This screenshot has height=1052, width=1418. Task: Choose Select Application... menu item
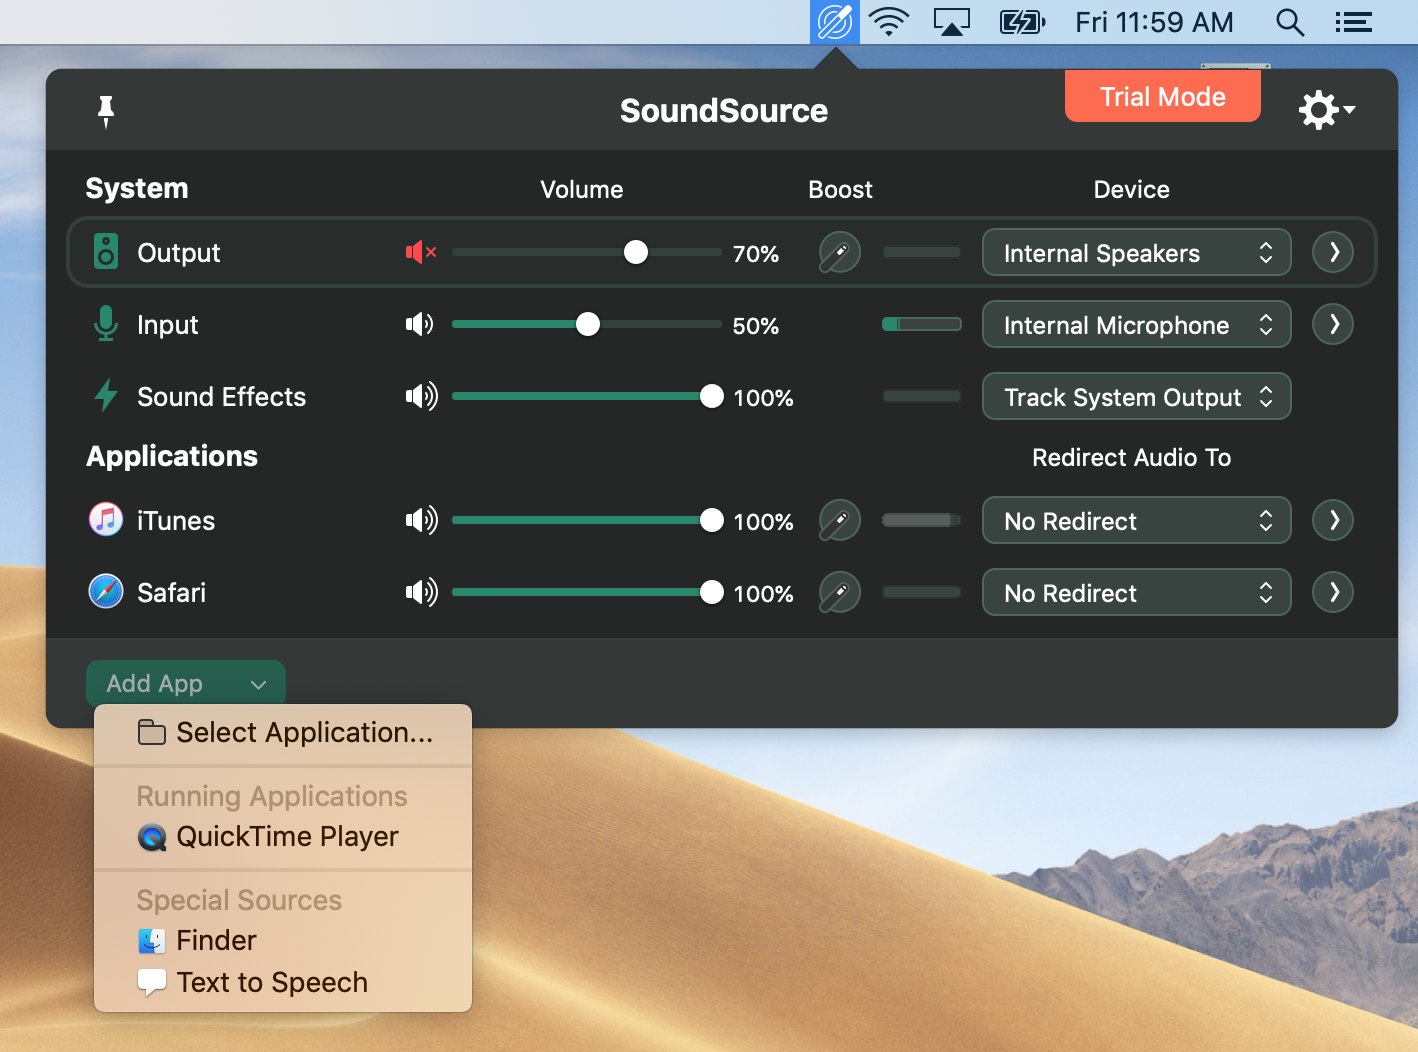283,733
